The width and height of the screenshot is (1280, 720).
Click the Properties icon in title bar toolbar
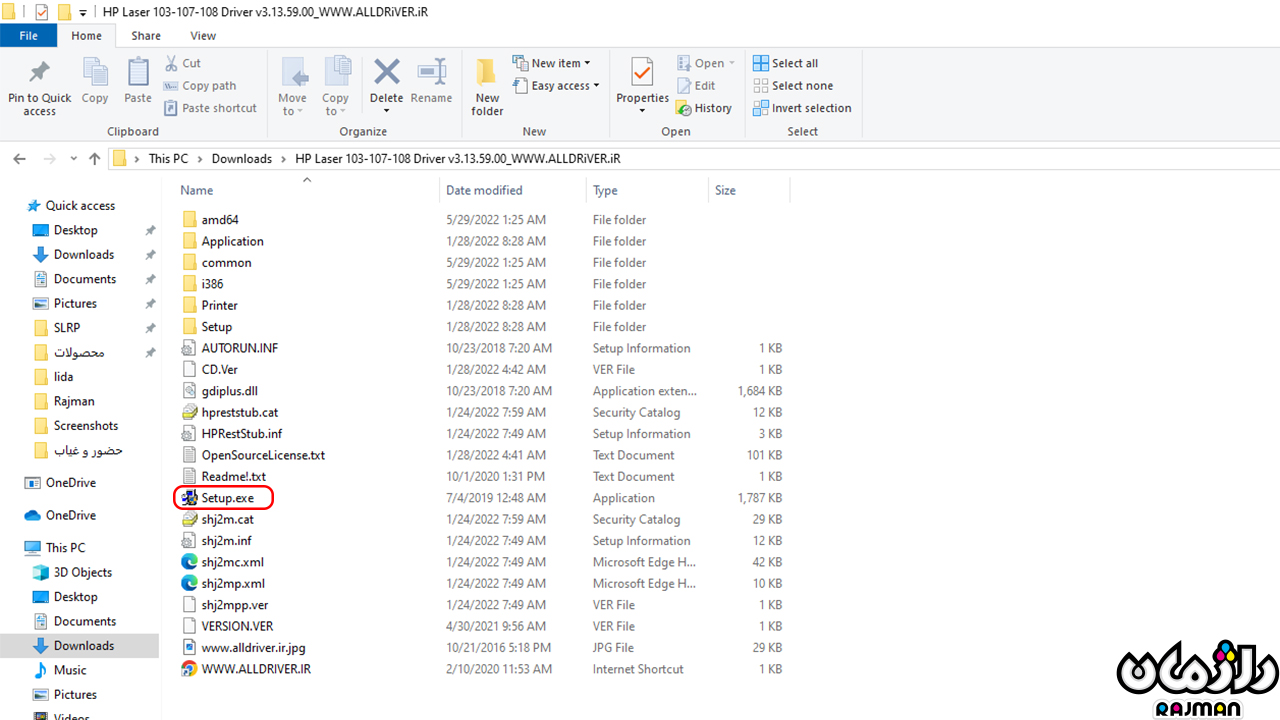[41, 12]
